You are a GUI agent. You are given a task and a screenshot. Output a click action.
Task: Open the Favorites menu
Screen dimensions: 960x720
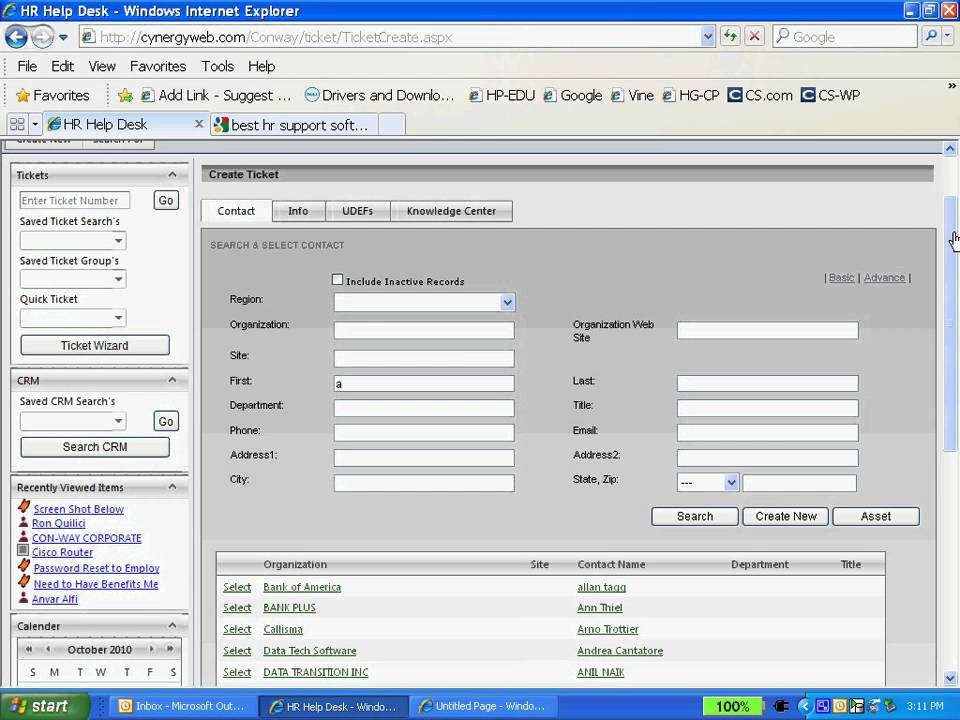(158, 66)
